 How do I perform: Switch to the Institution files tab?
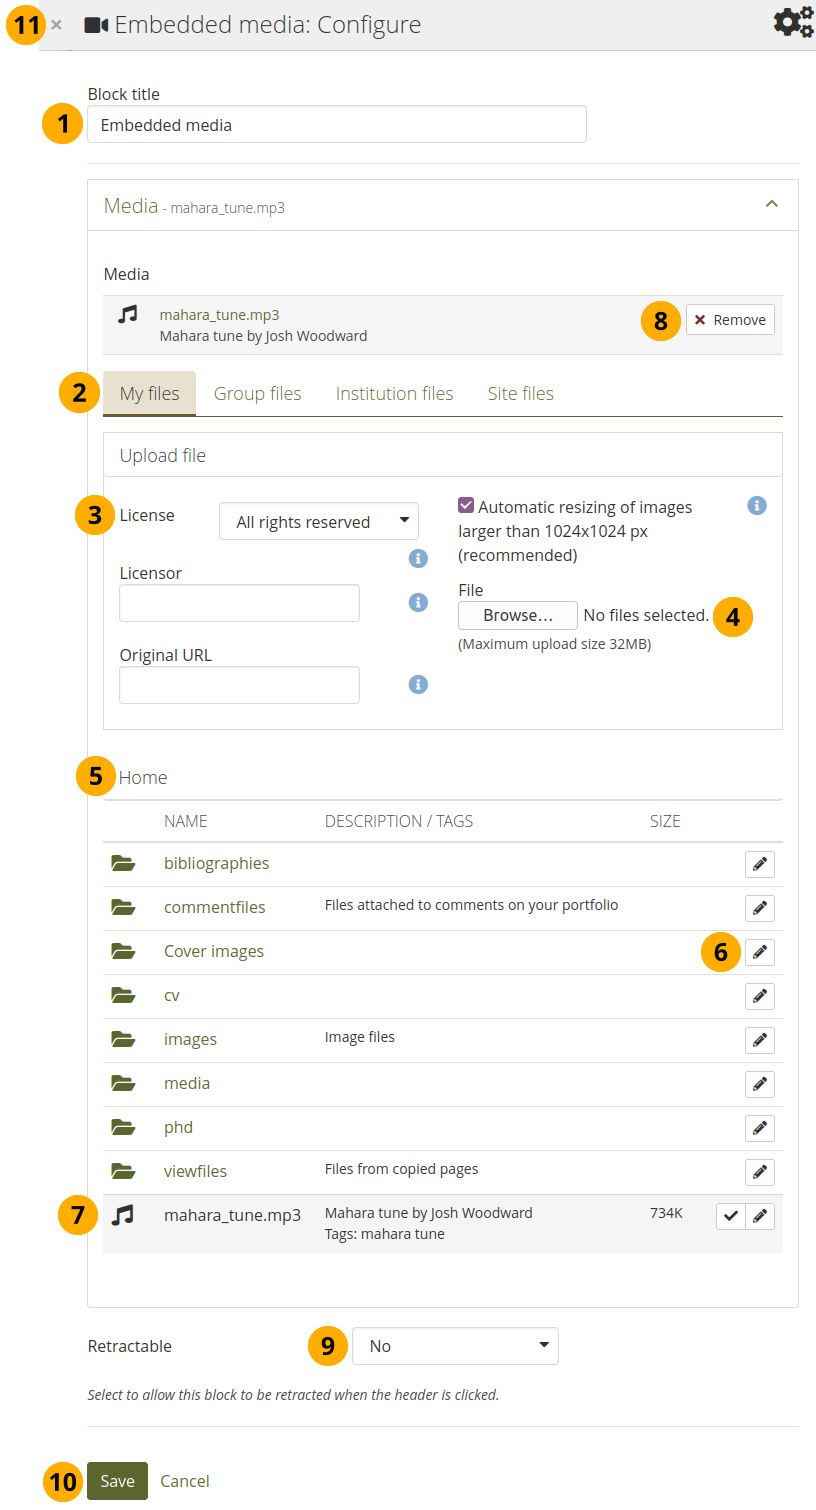coord(394,393)
